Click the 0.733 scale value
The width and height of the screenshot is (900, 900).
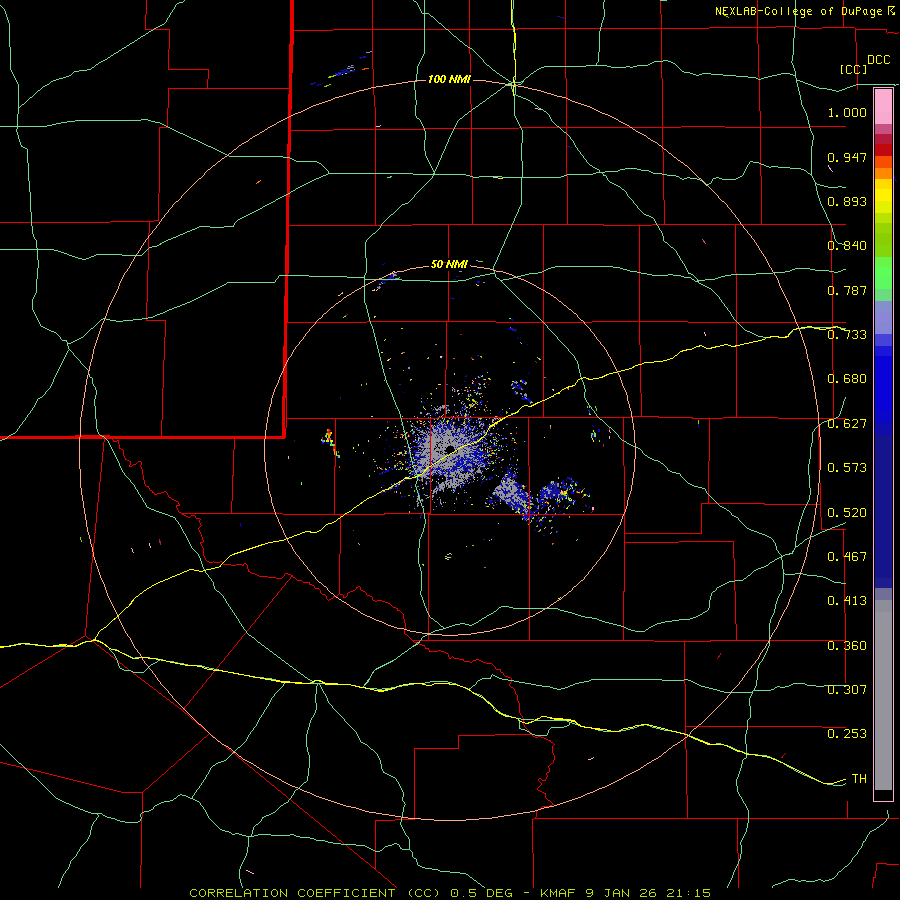pos(847,335)
